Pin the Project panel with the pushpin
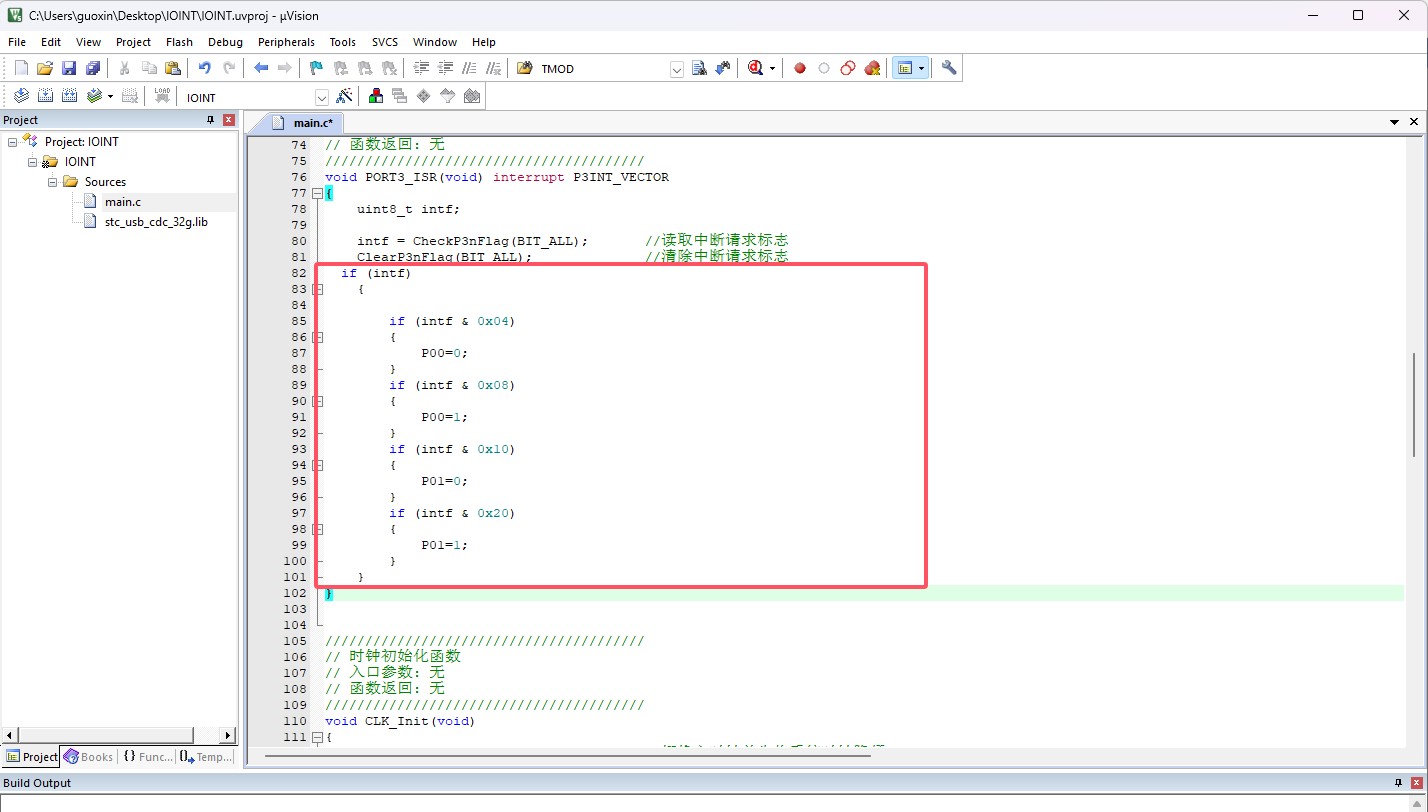 click(210, 120)
